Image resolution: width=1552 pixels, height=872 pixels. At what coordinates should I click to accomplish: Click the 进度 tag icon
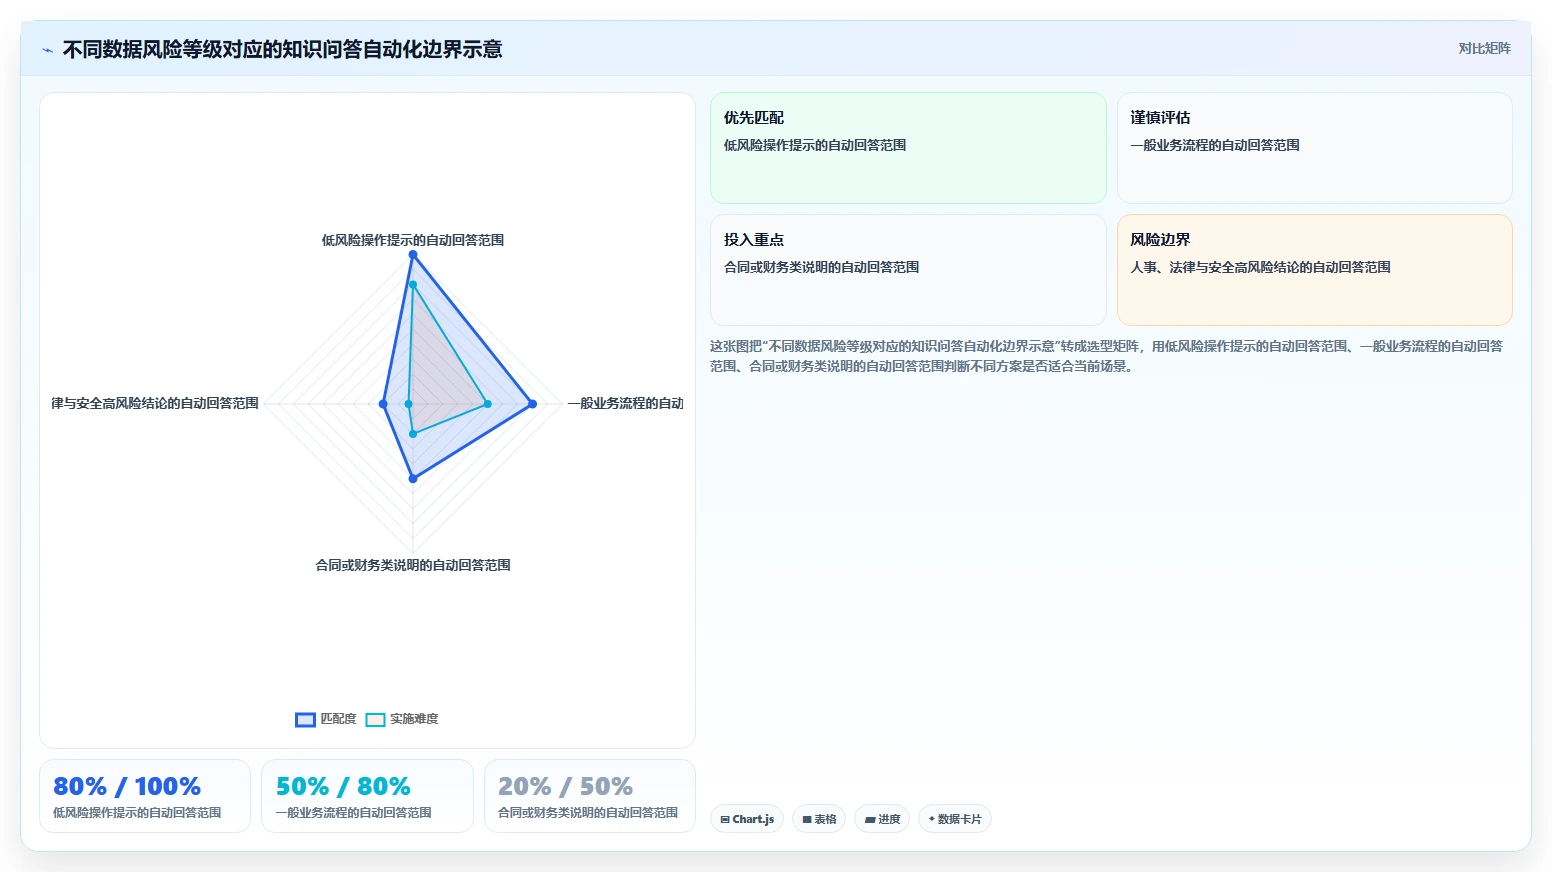coord(870,819)
